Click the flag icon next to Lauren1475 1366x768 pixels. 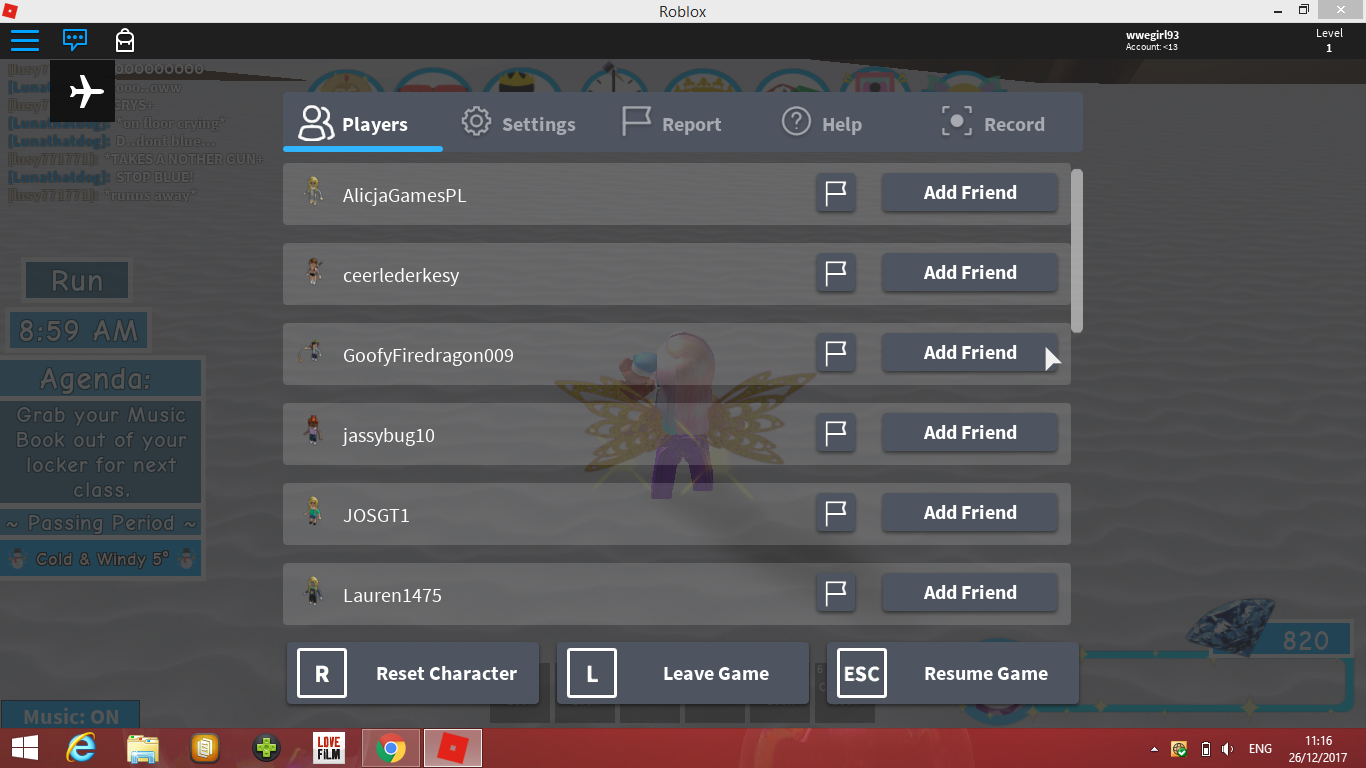click(836, 593)
